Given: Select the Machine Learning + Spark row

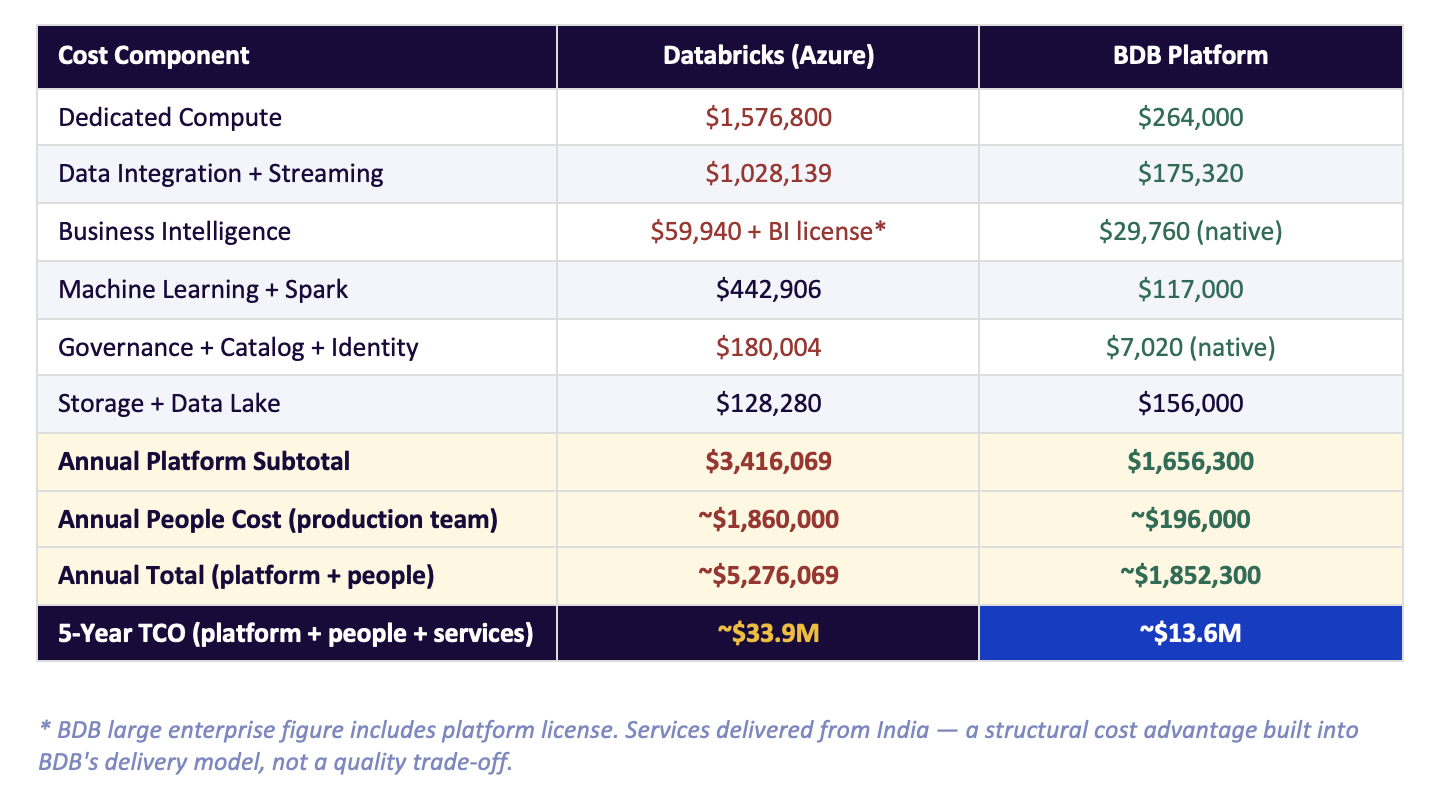Looking at the screenshot, I should [x=204, y=289].
